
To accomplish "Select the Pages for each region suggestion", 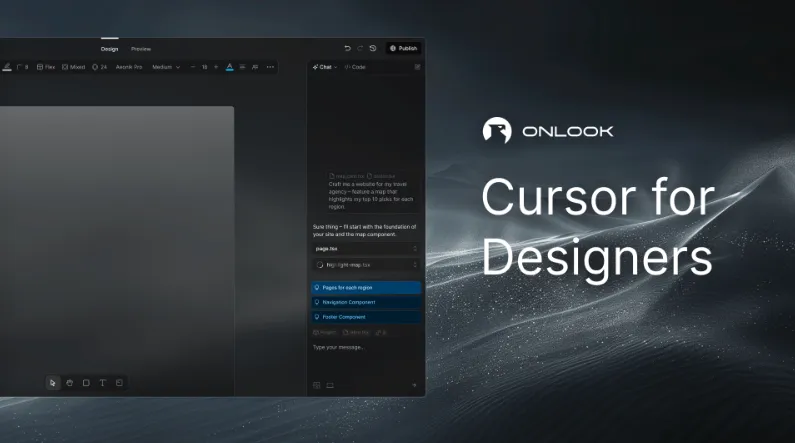I will click(x=366, y=287).
